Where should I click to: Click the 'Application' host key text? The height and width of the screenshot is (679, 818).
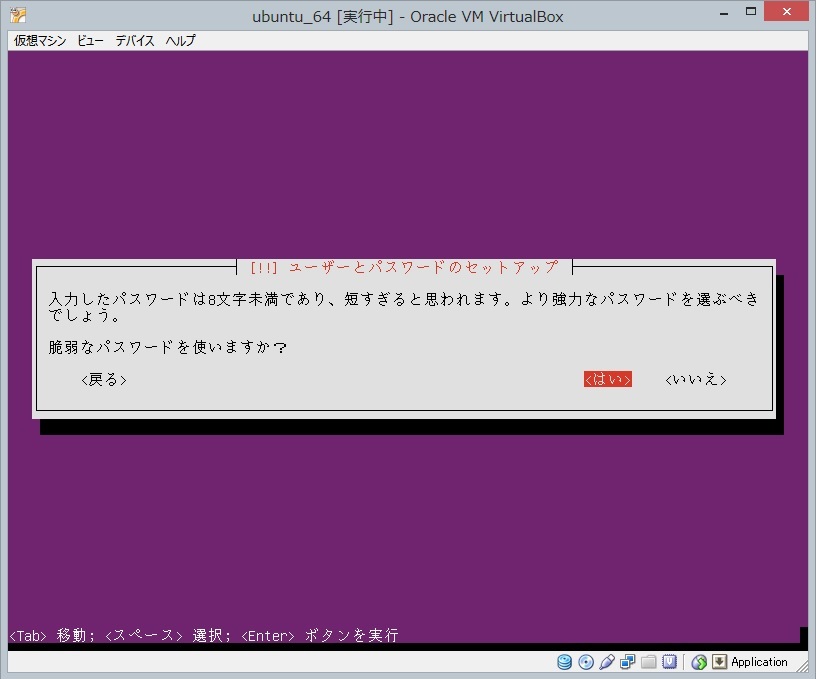click(759, 662)
